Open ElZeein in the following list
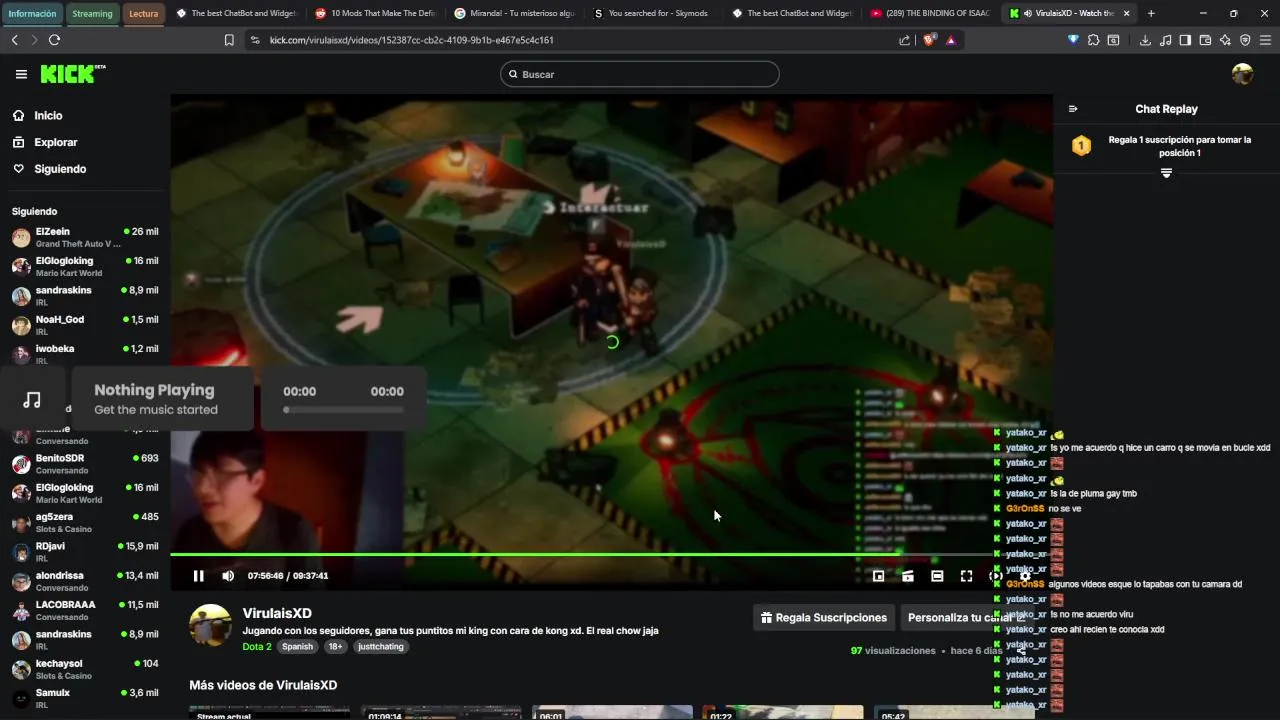The width and height of the screenshot is (1280, 720). click(85, 237)
